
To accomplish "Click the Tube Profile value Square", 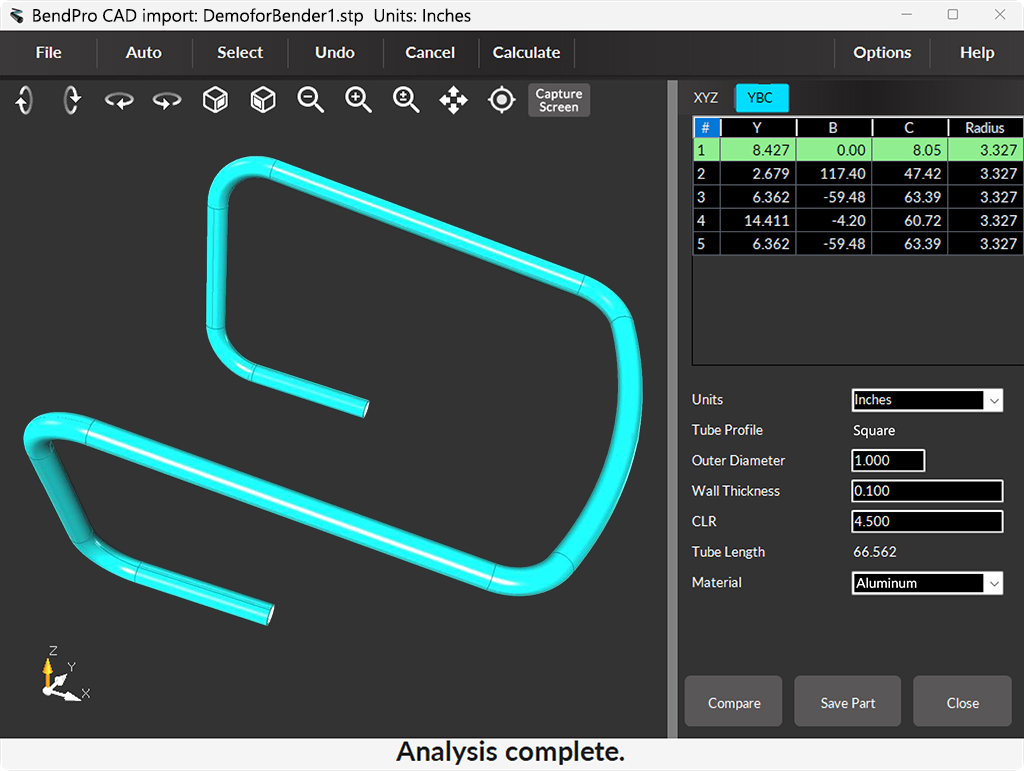I will 874,430.
